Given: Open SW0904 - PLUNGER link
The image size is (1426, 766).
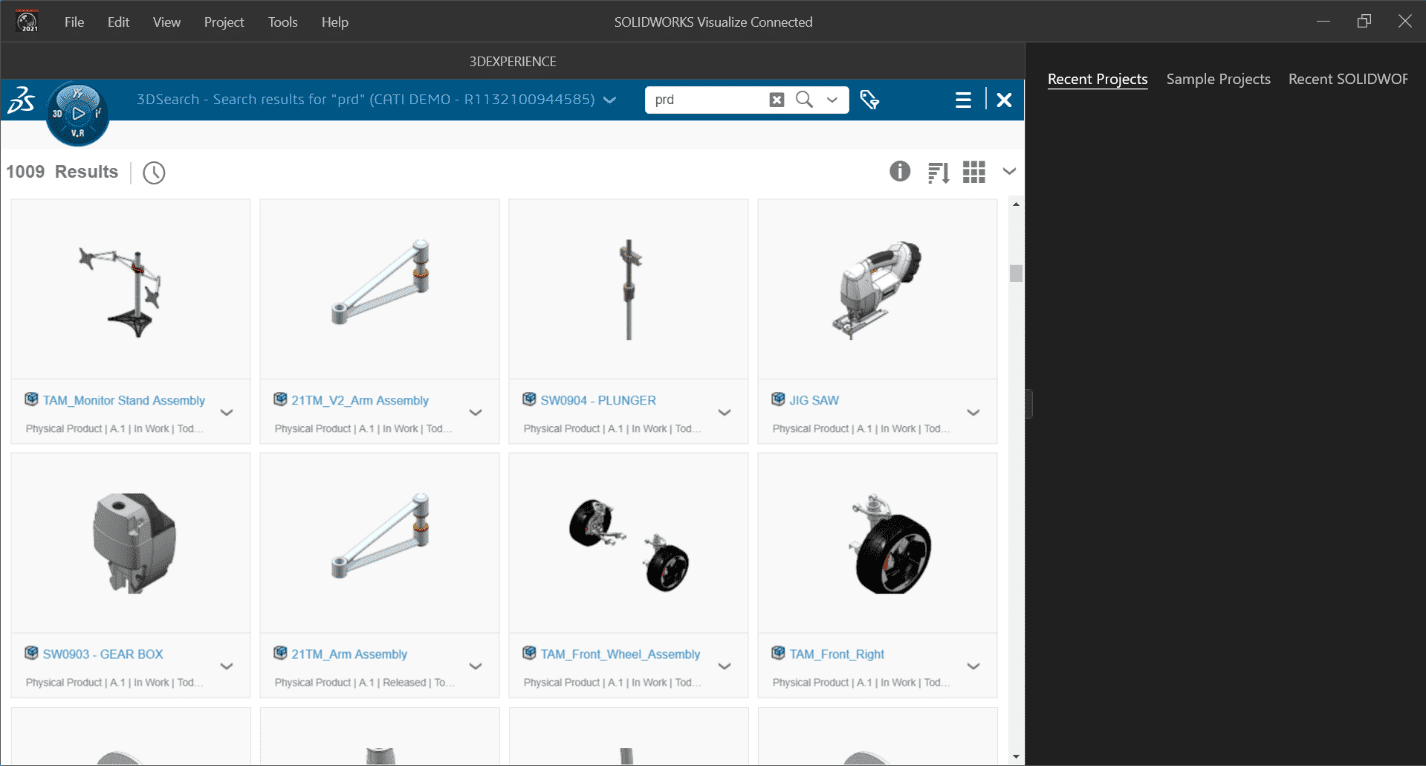Looking at the screenshot, I should tap(598, 400).
